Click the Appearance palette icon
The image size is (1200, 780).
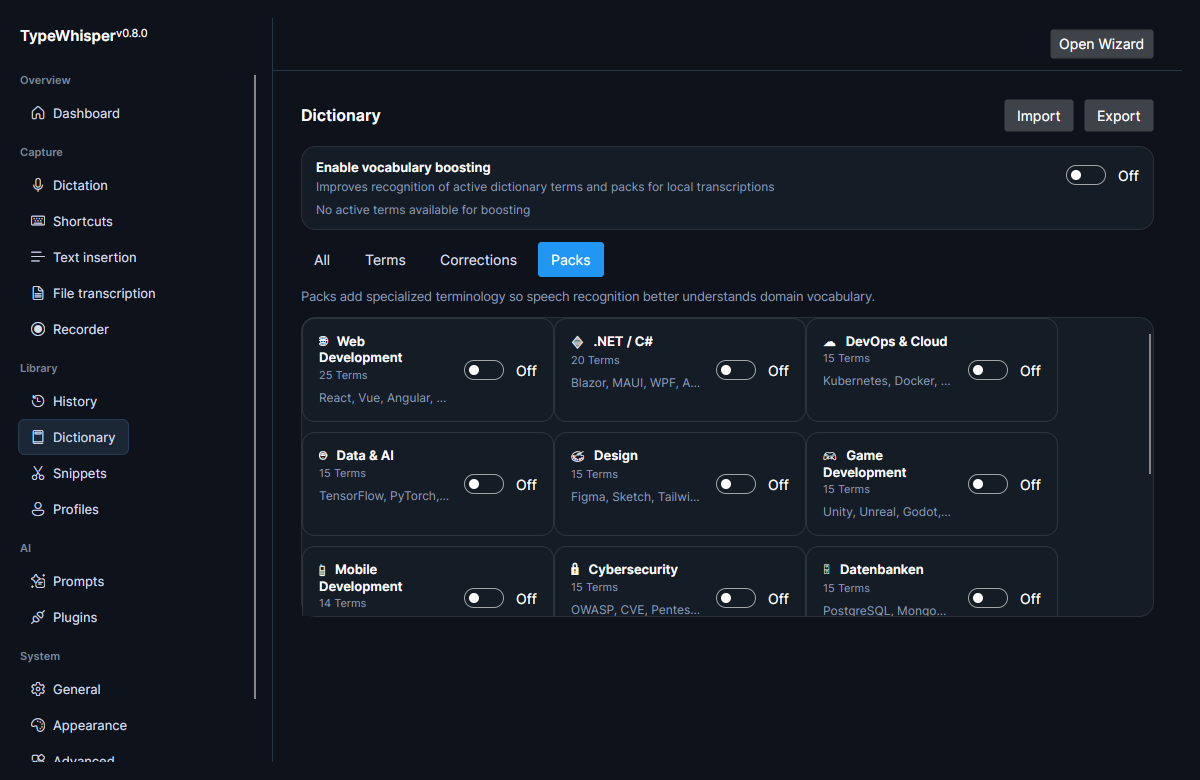click(38, 725)
